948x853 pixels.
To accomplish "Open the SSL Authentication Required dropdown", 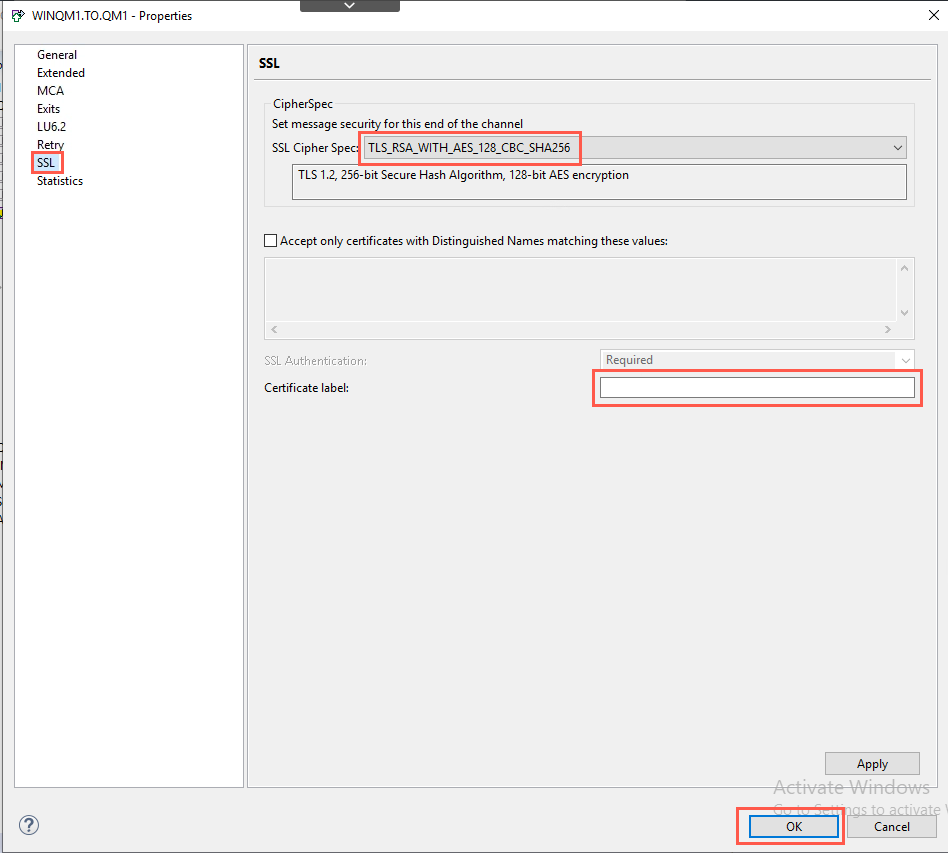I will click(x=757, y=360).
